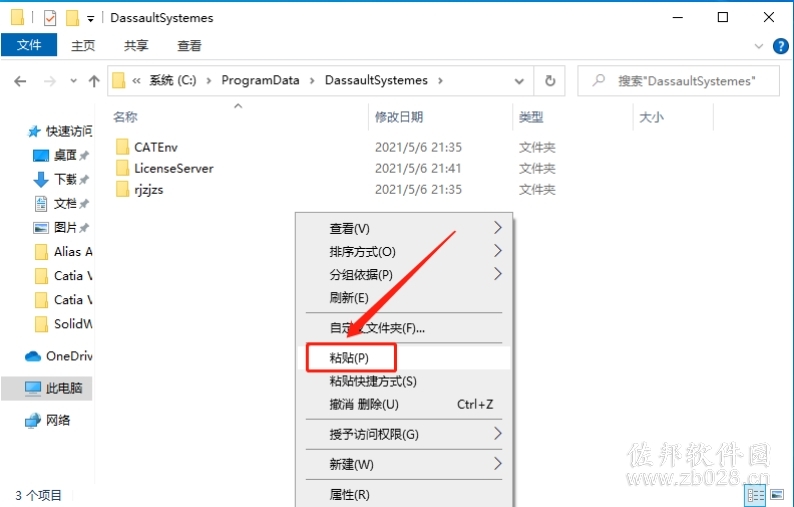The height and width of the screenshot is (507, 794).
Task: Select the LicenseServer folder
Action: click(x=174, y=168)
